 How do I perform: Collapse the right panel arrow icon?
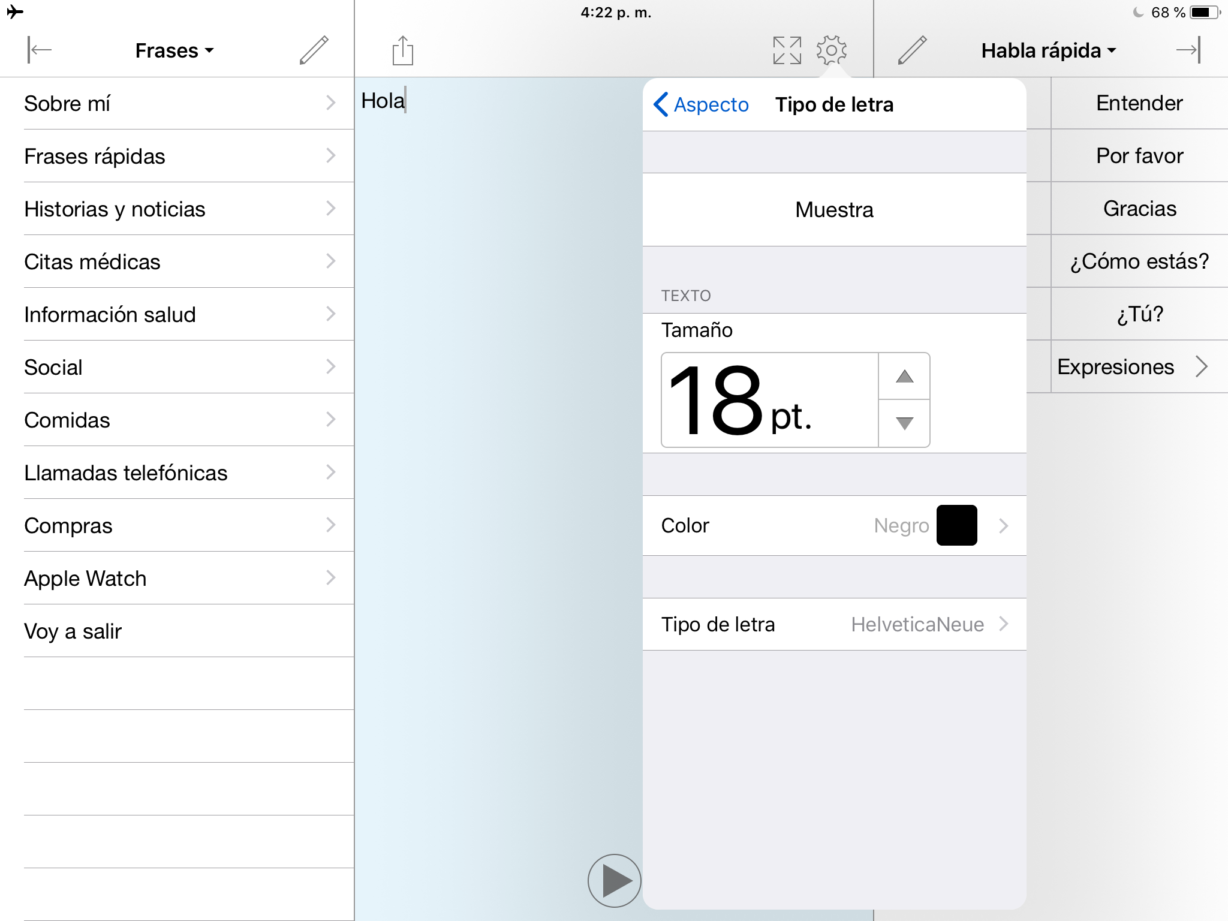(x=1188, y=50)
